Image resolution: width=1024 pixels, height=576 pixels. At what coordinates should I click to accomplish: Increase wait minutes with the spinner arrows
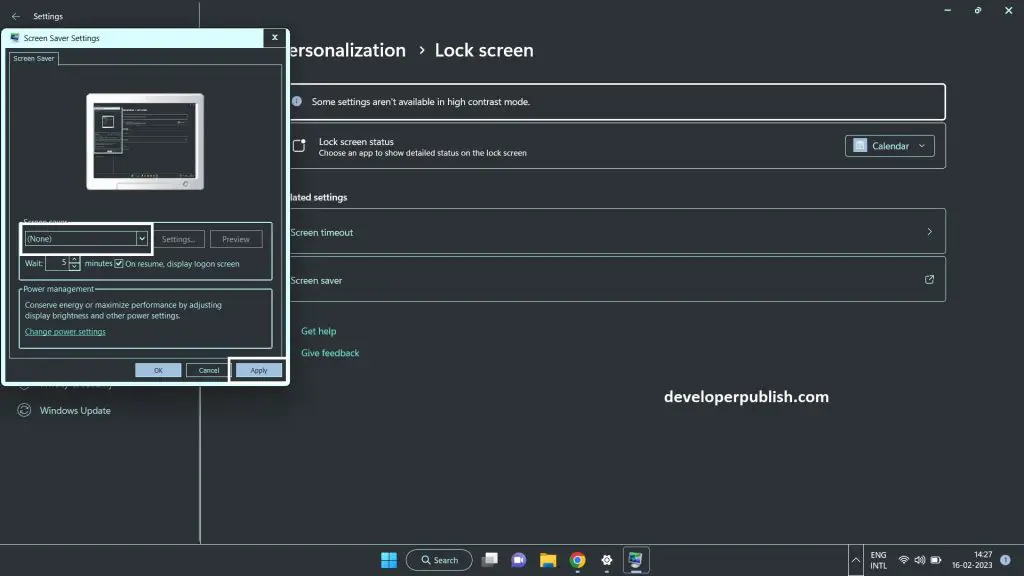point(74,259)
